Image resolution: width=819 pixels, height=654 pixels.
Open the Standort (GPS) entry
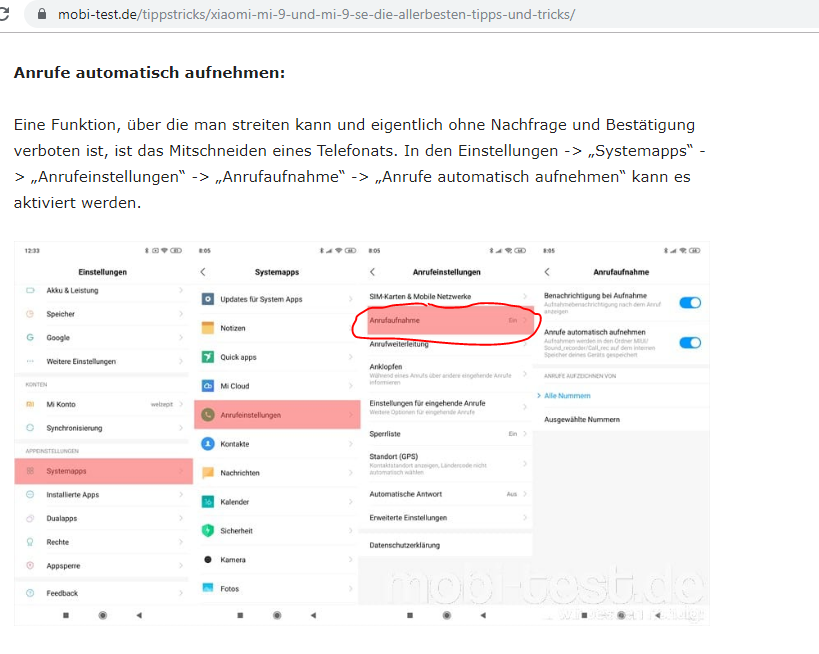point(447,463)
